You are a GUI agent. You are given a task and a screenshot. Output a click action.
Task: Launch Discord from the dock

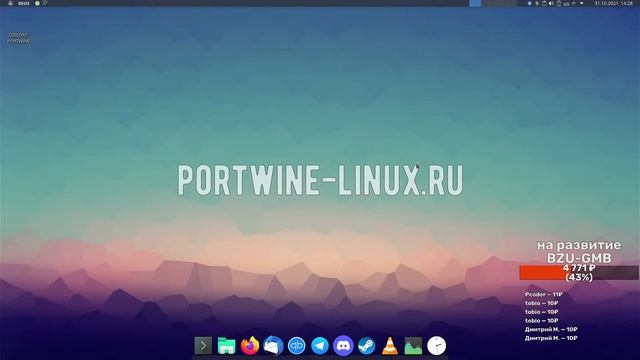click(343, 346)
